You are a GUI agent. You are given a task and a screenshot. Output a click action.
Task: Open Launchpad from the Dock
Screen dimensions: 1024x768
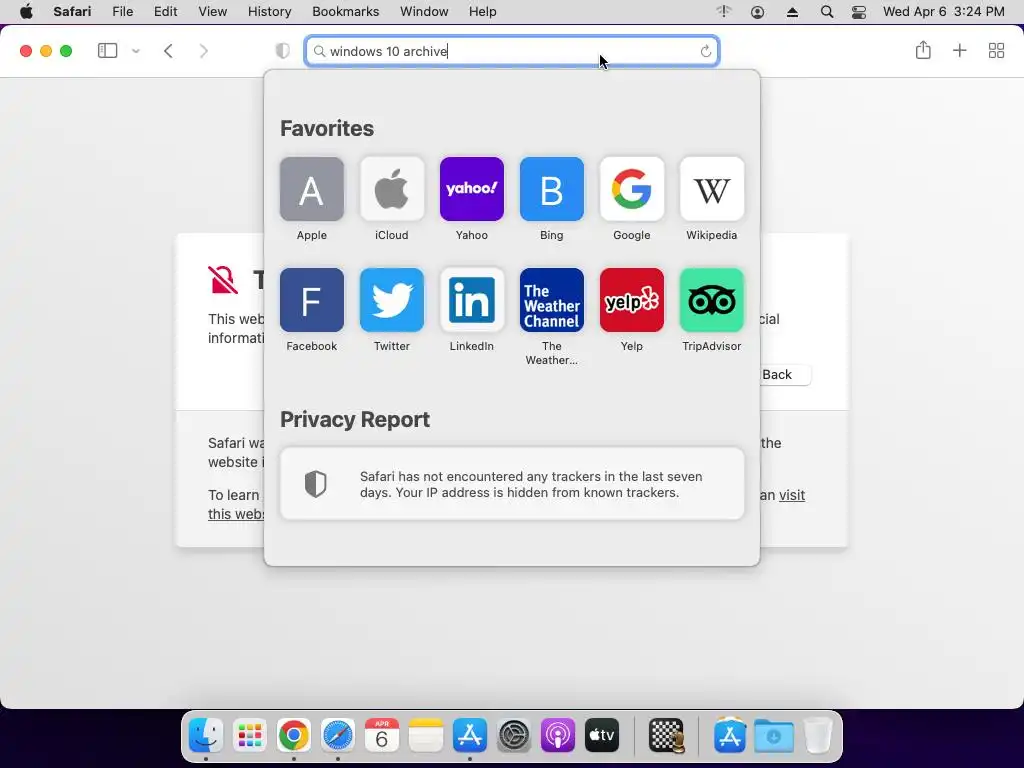[249, 735]
